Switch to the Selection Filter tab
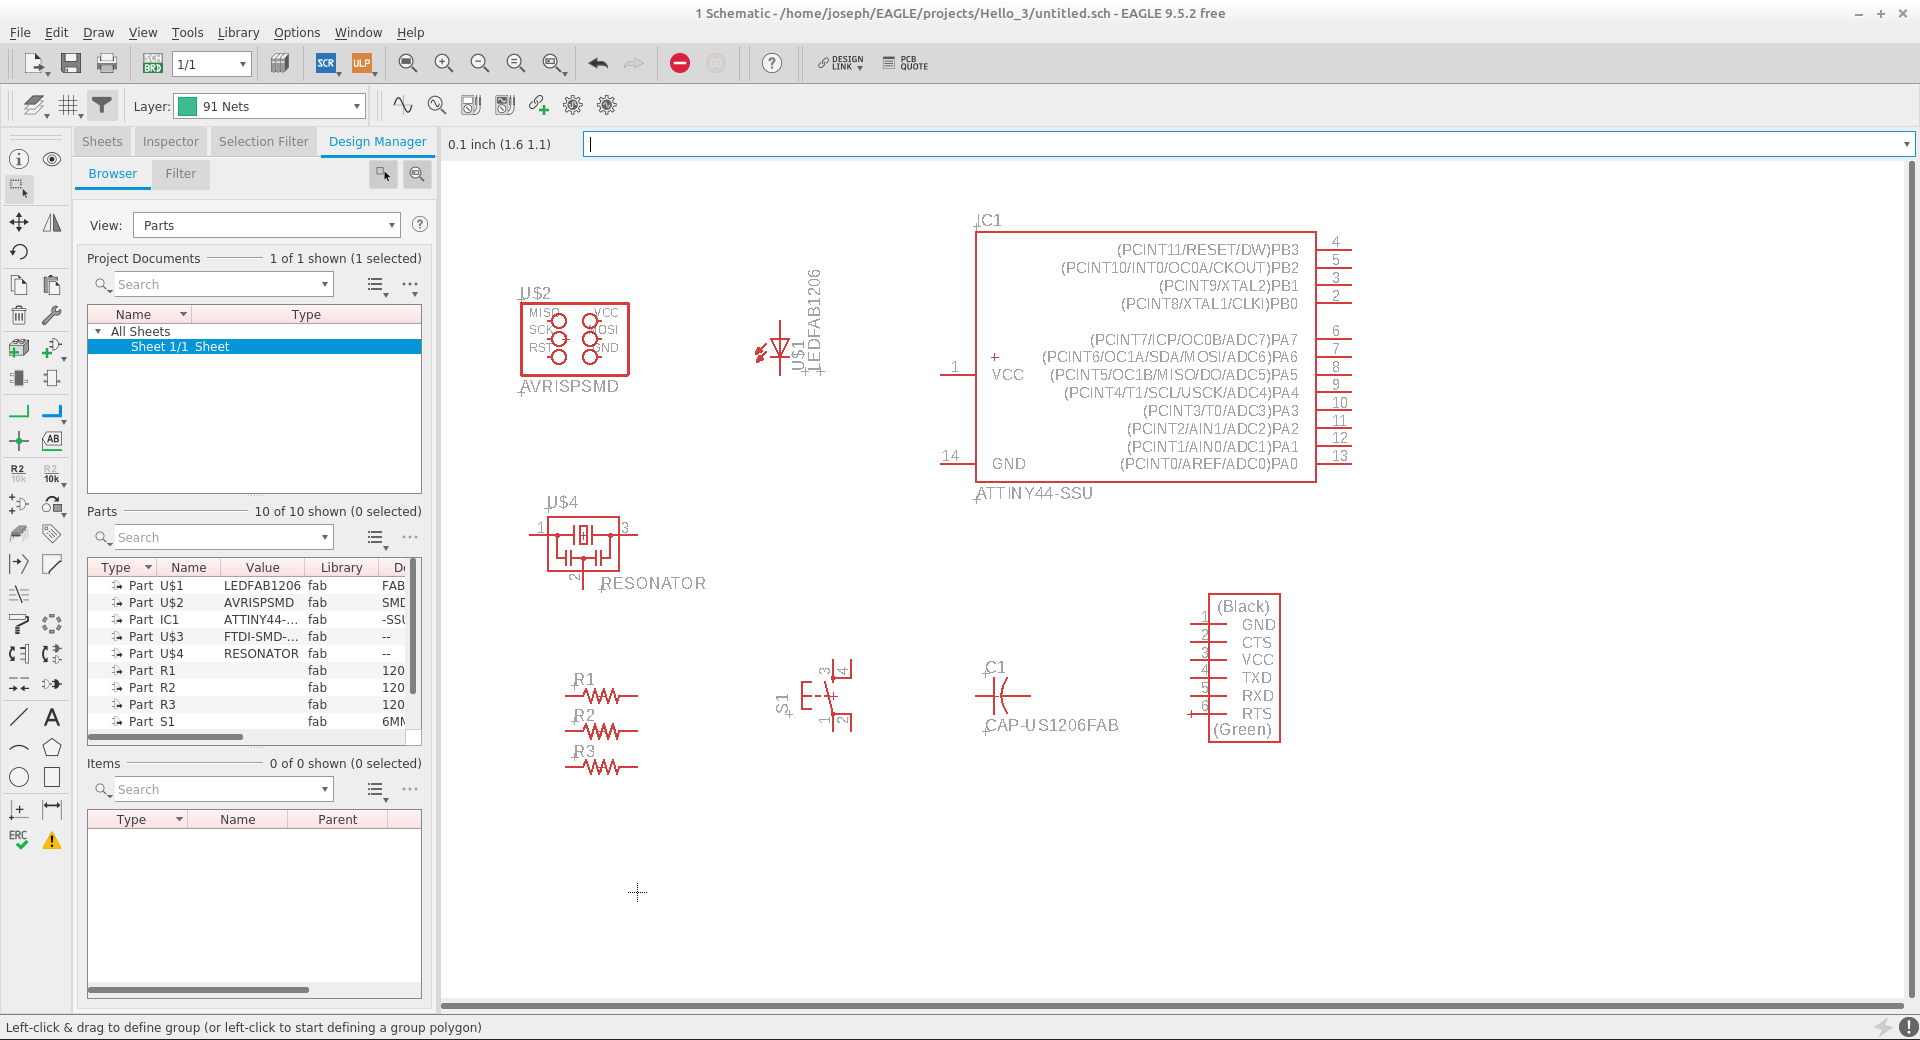The image size is (1920, 1040). [x=264, y=142]
